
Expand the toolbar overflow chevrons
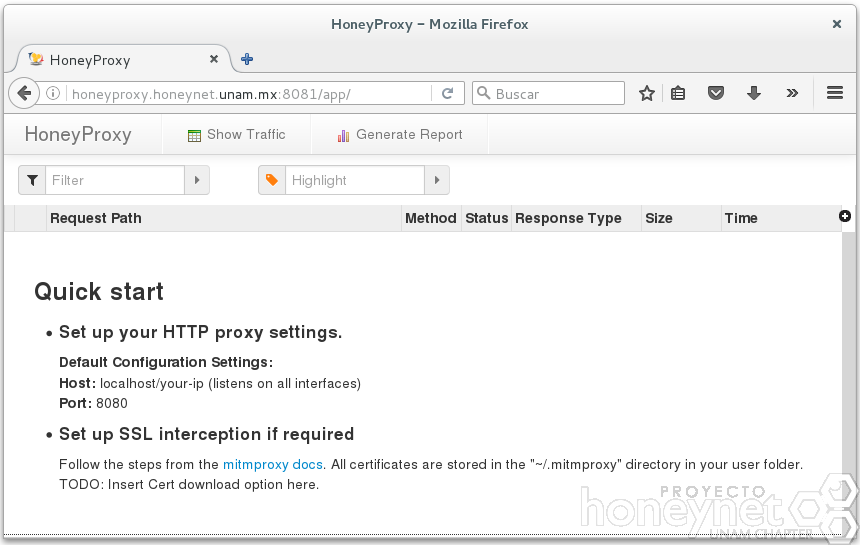coord(792,93)
